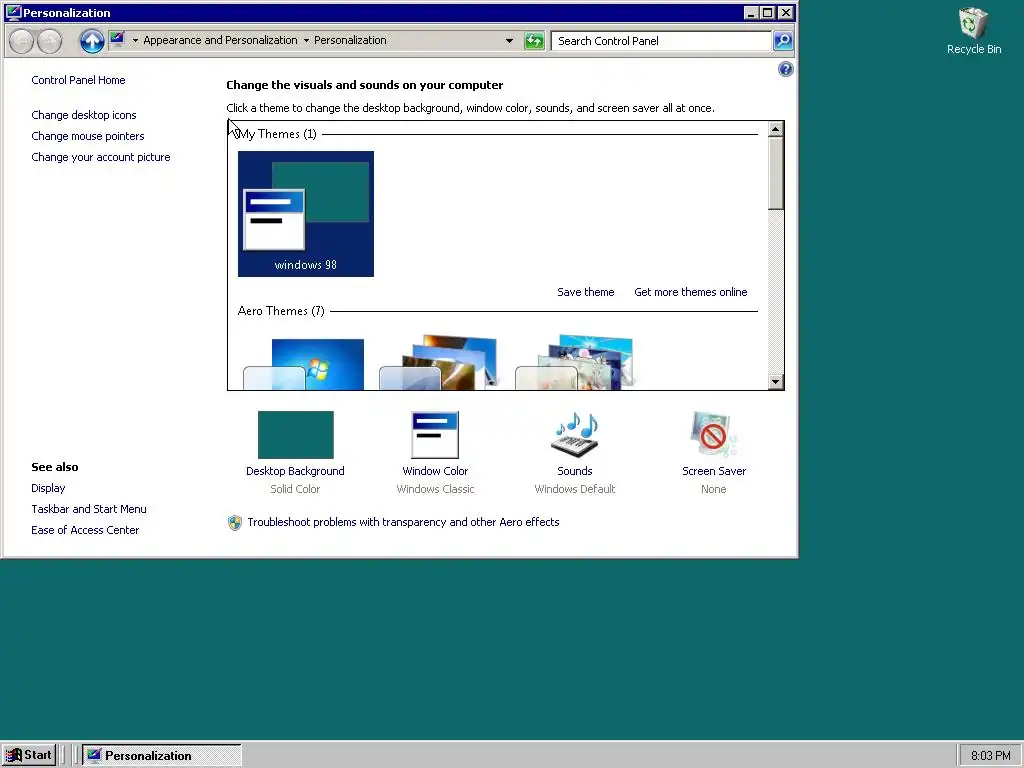
Task: Click the Forward navigation arrow button
Action: (x=49, y=41)
